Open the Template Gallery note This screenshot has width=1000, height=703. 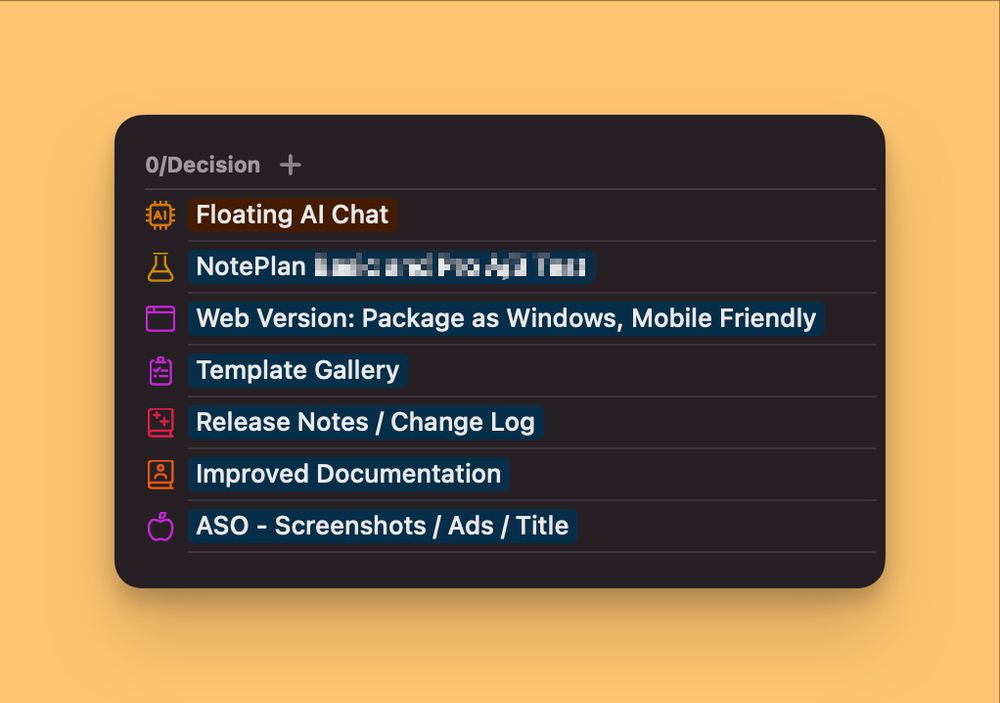[297, 371]
